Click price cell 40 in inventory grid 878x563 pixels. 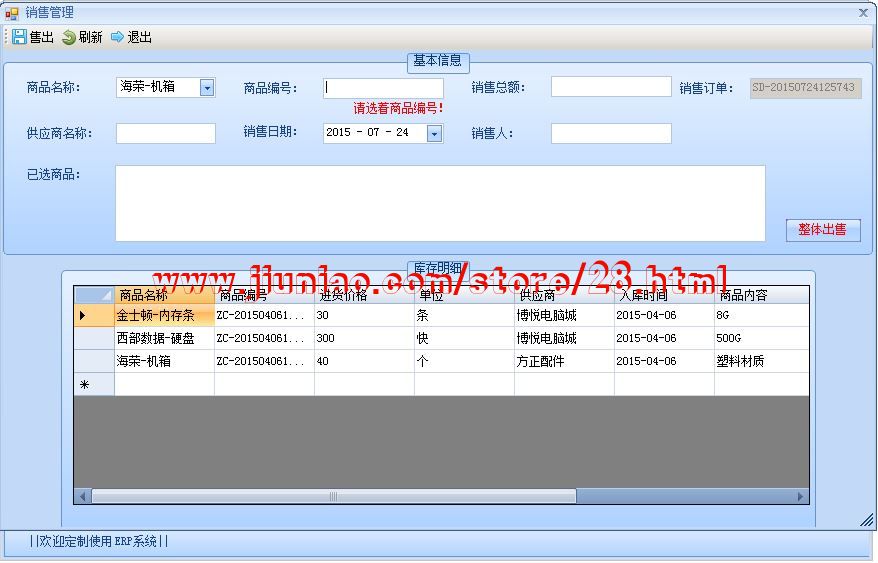click(x=365, y=361)
